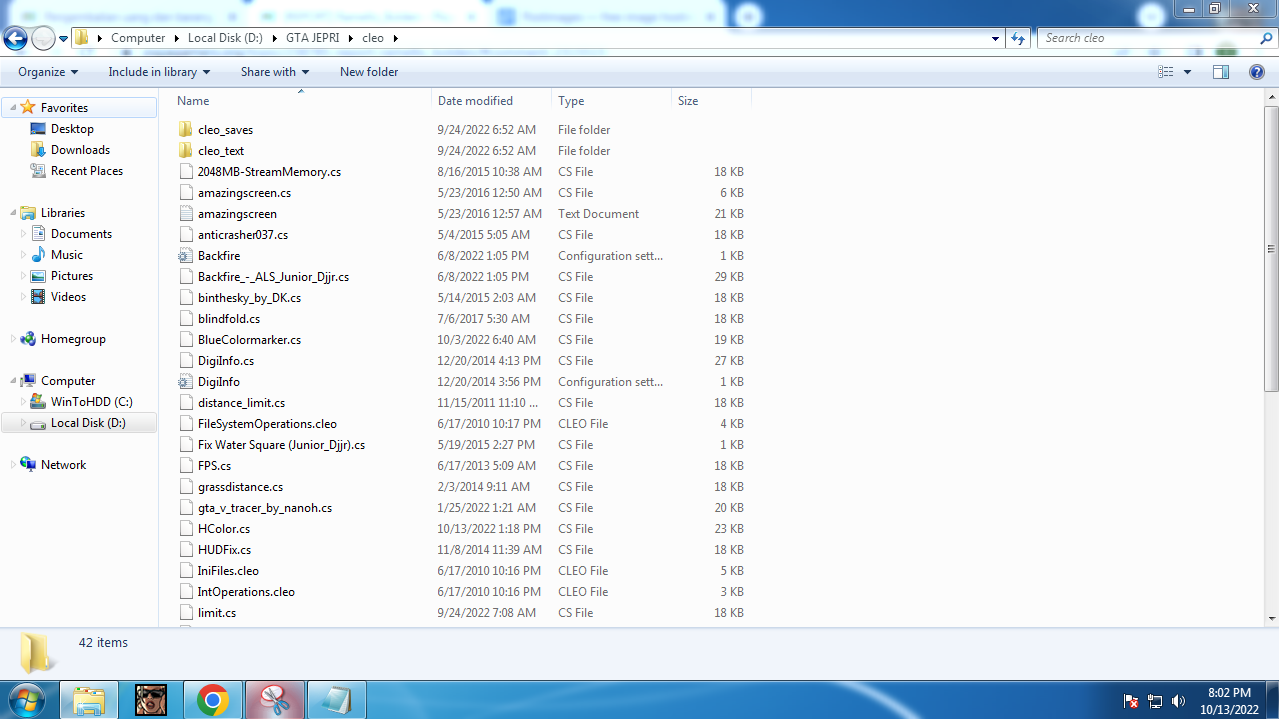Click the Search cleo input field
The height and width of the screenshot is (719, 1279).
click(1145, 38)
